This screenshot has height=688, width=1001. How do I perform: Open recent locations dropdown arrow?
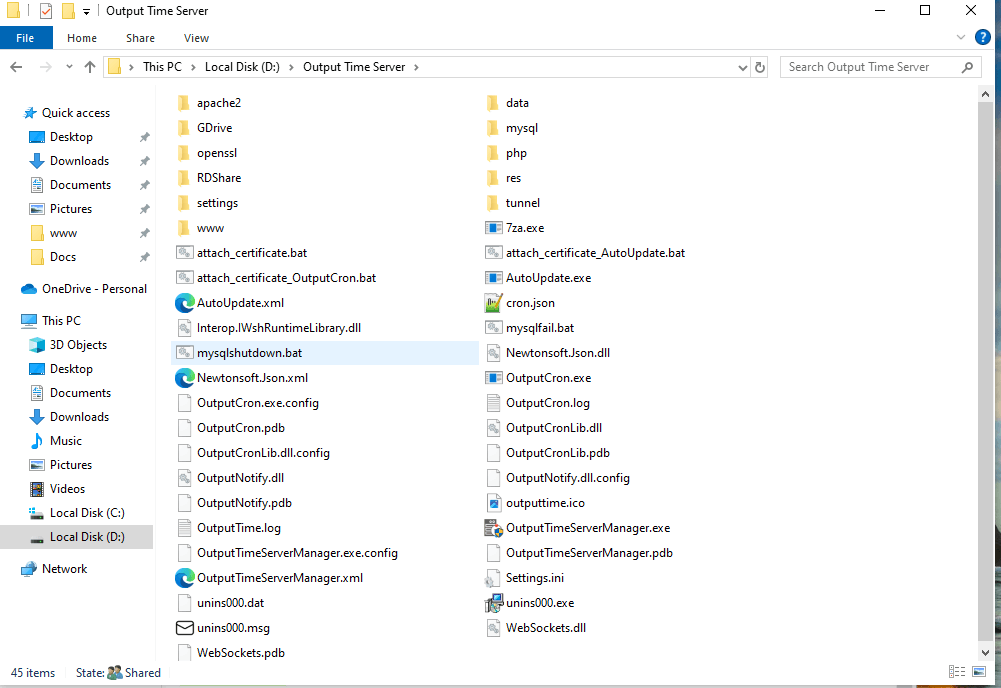click(69, 67)
